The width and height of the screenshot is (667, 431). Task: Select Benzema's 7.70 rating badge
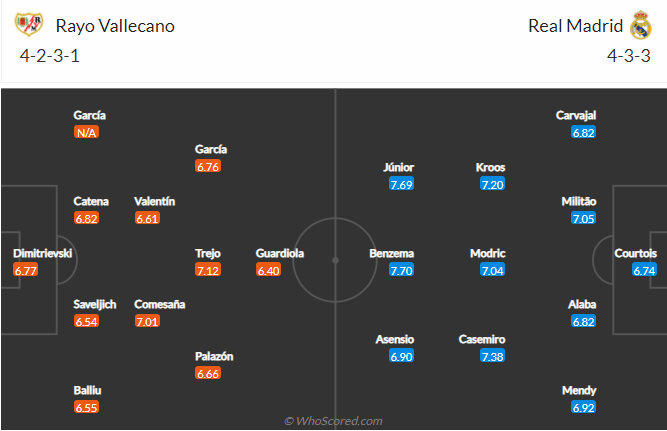pos(401,270)
